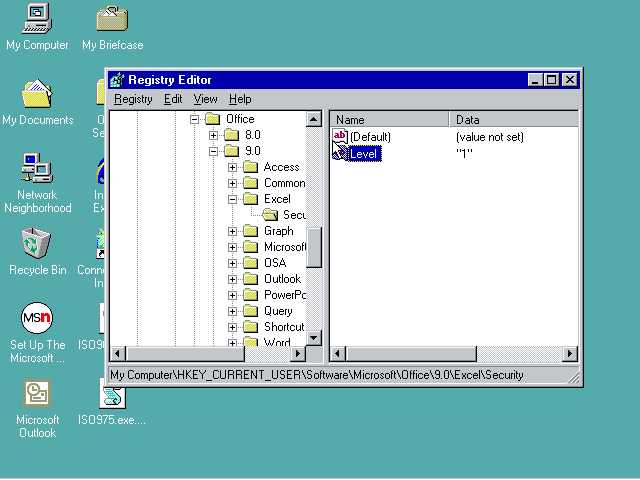Expand the Shortcut key
Viewport: 640px width, 480px height.
[x=232, y=327]
